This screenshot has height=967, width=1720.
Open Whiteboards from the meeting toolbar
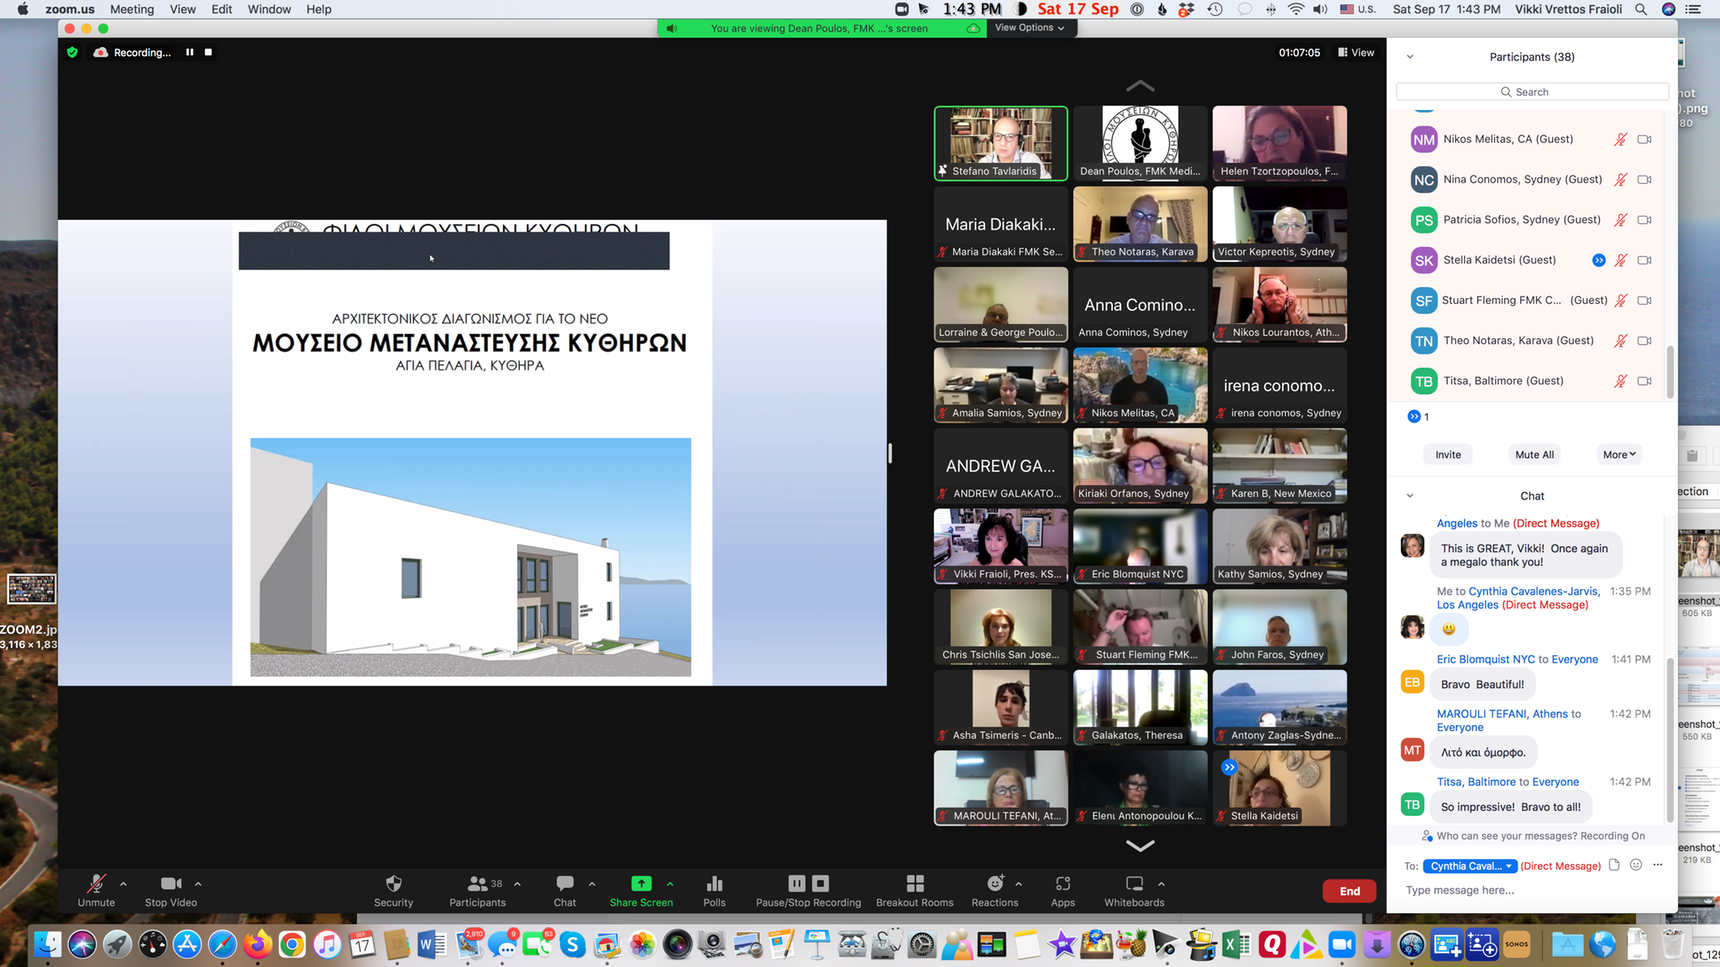pos(1134,884)
